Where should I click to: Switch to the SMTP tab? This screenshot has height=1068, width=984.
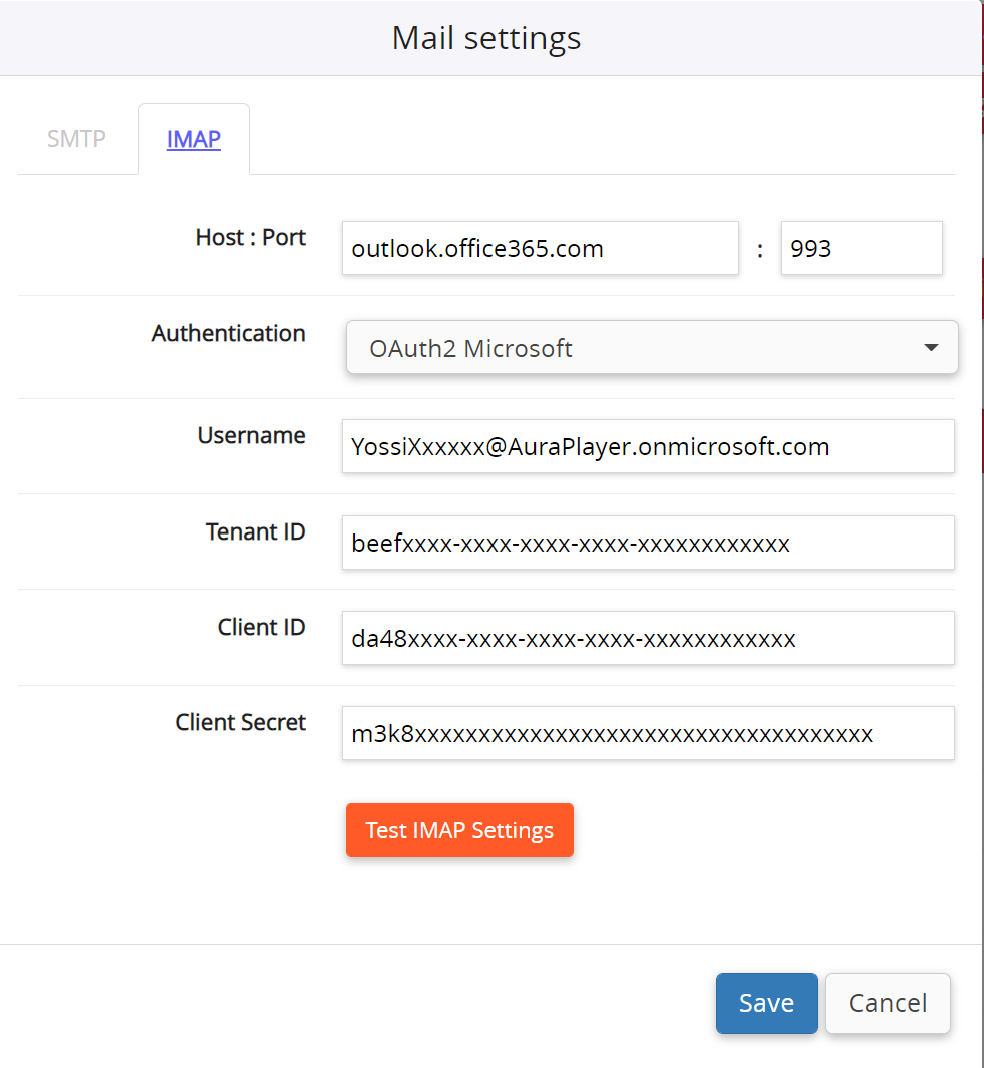point(76,139)
